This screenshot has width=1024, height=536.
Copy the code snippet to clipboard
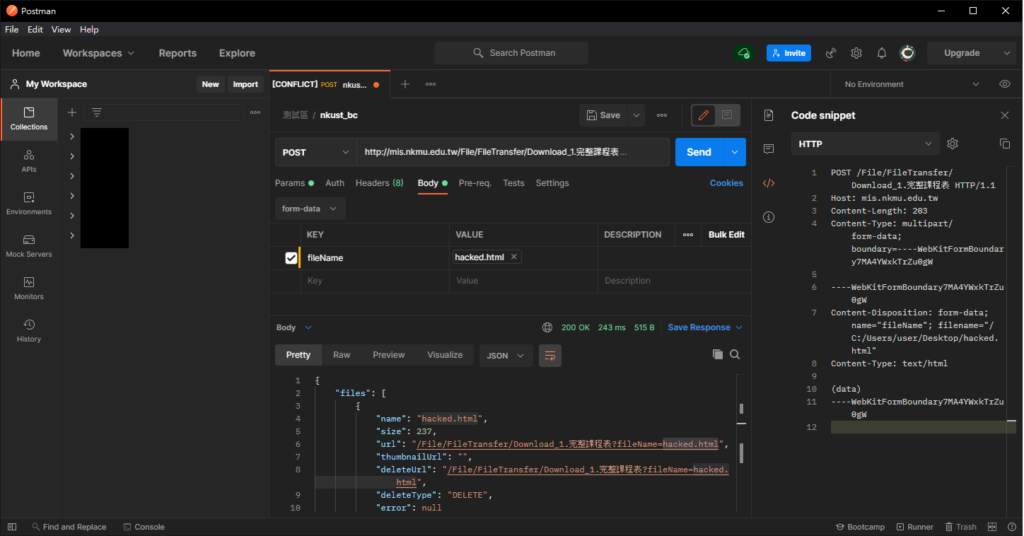tap(1004, 144)
